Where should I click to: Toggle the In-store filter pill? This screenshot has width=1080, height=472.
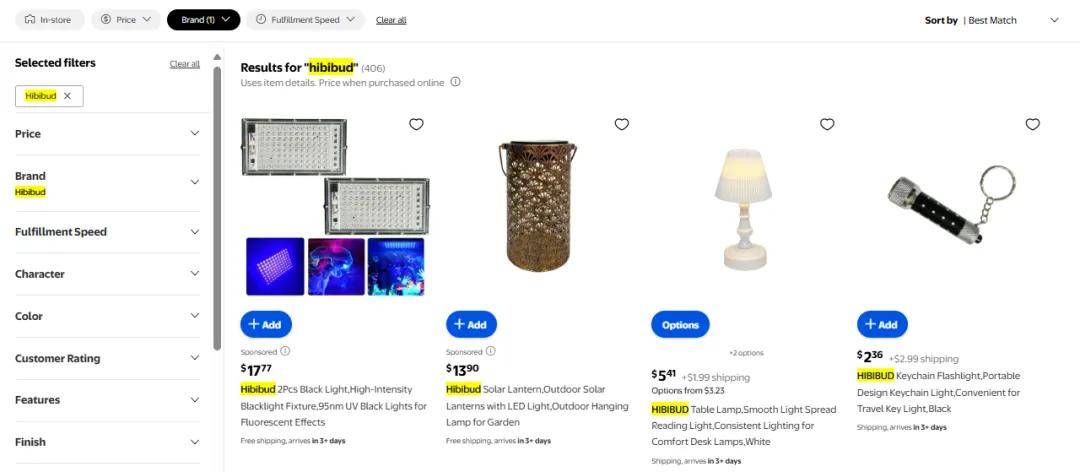click(49, 19)
